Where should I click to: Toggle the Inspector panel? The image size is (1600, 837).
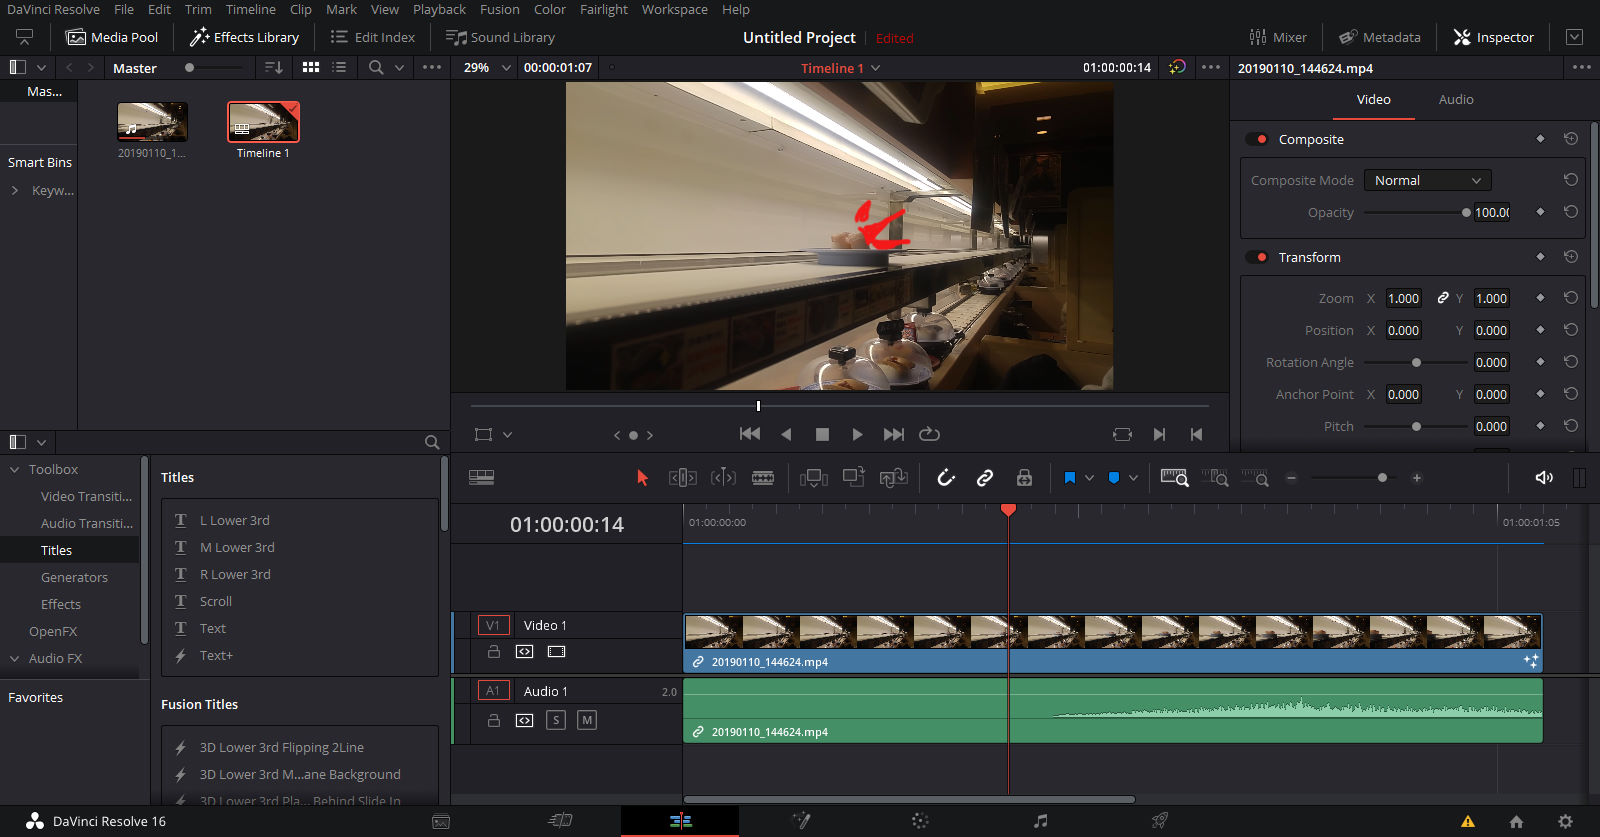click(x=1493, y=37)
